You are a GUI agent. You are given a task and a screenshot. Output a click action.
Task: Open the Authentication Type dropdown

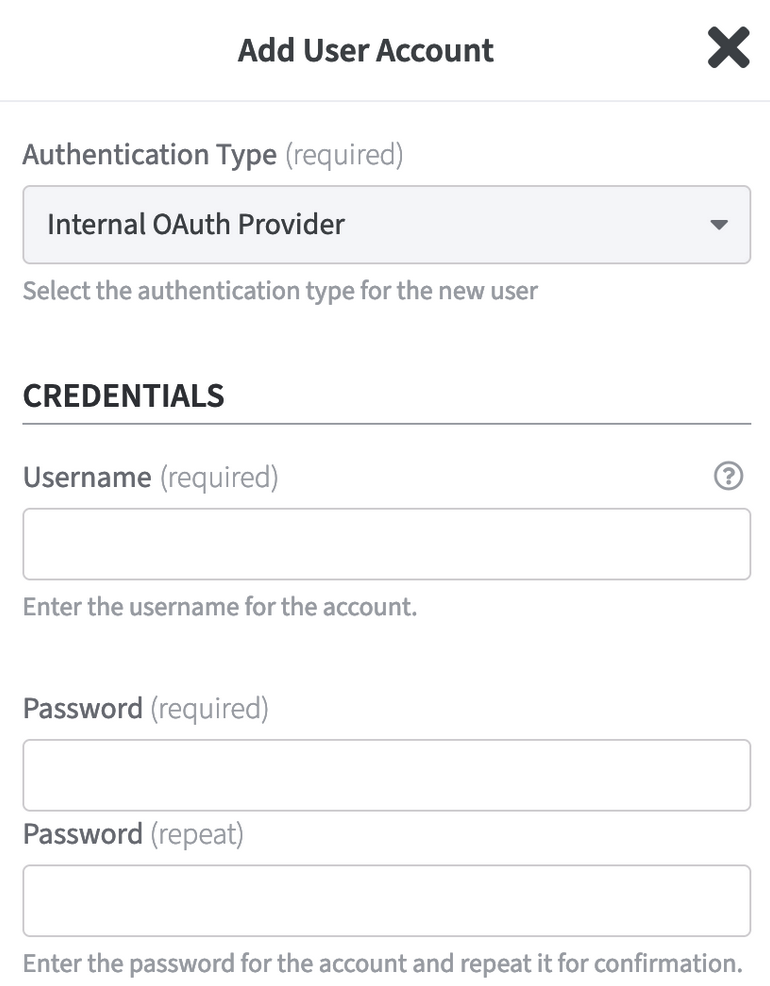tap(386, 224)
